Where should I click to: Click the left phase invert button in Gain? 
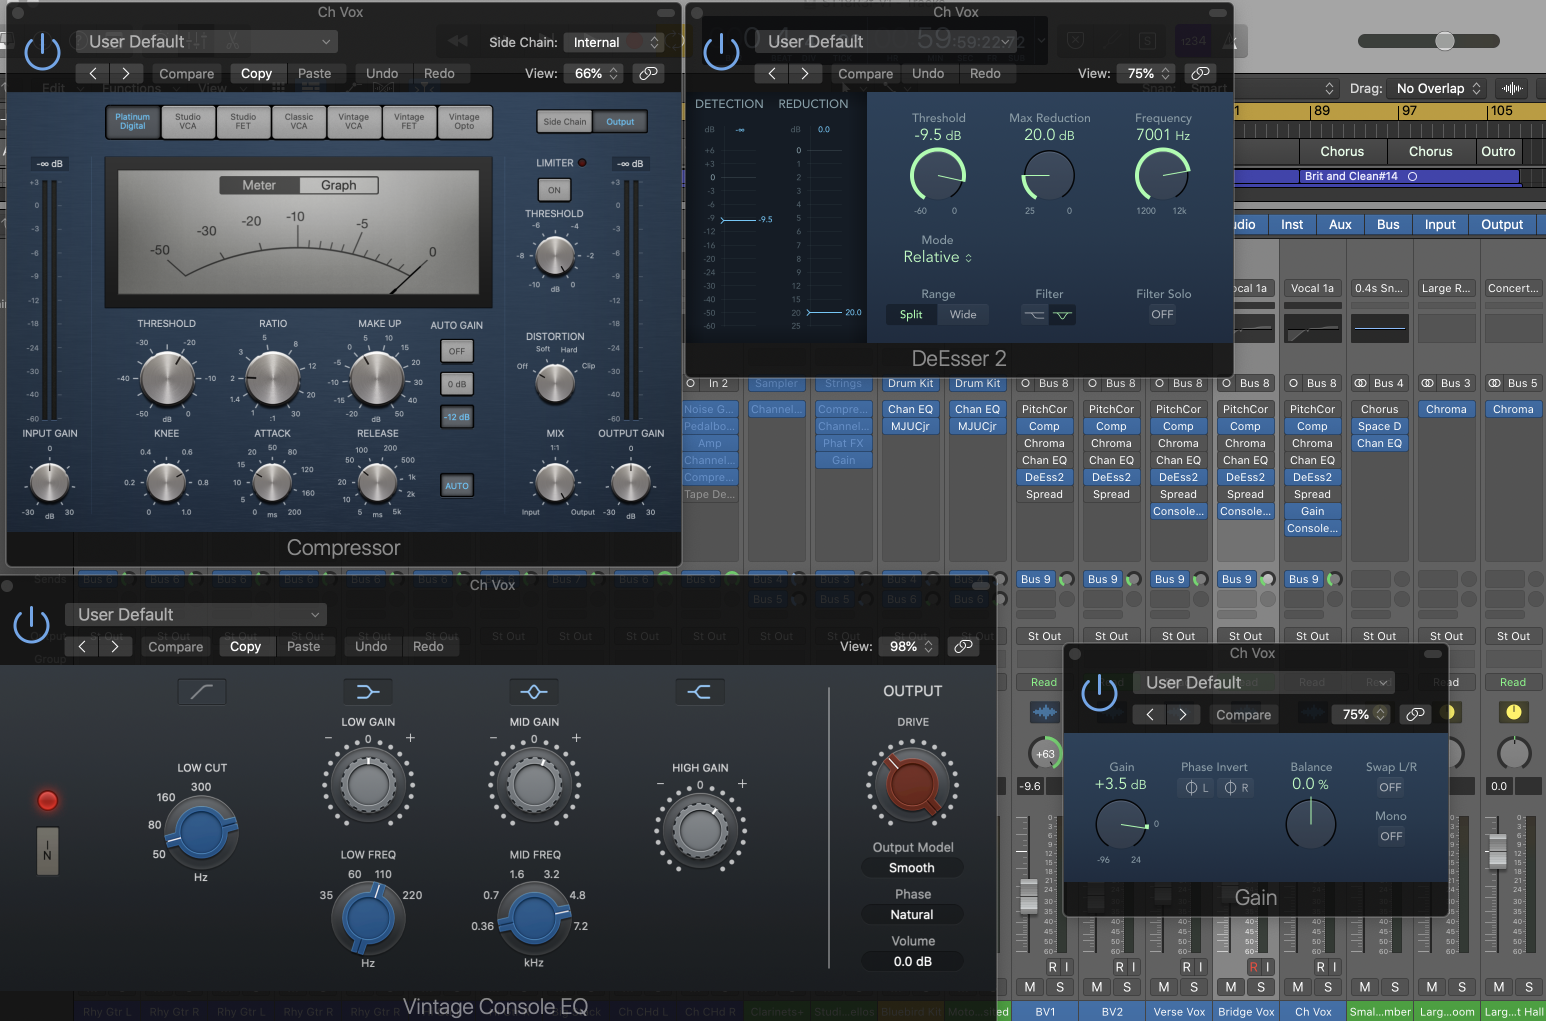tap(1196, 788)
